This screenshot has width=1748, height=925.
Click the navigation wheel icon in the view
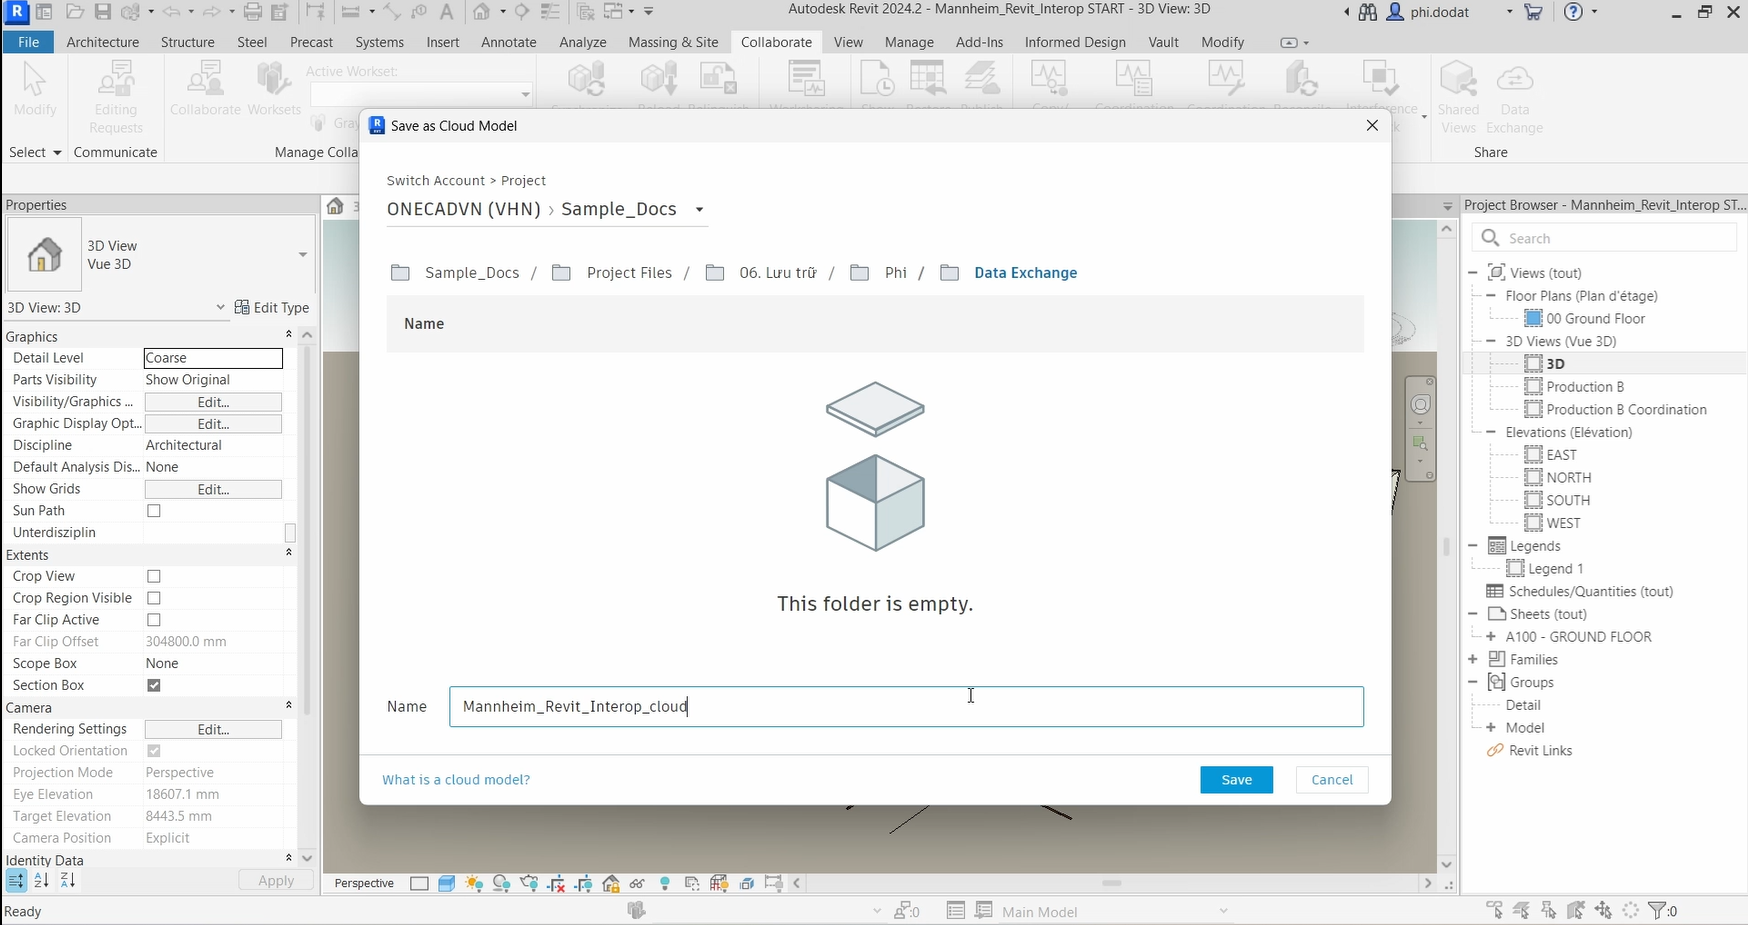click(1420, 405)
